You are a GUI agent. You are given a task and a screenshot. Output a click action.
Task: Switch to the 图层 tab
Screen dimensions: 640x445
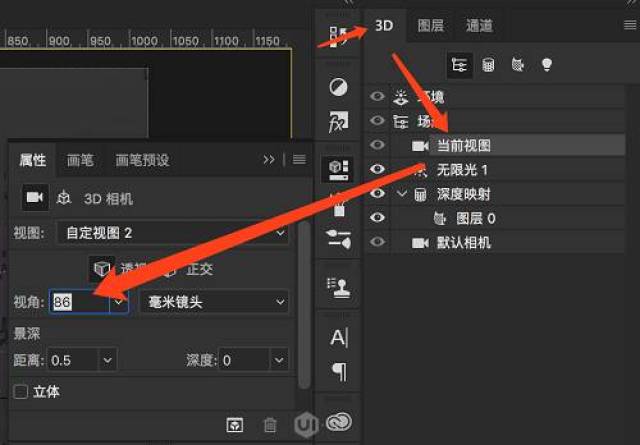pos(431,26)
